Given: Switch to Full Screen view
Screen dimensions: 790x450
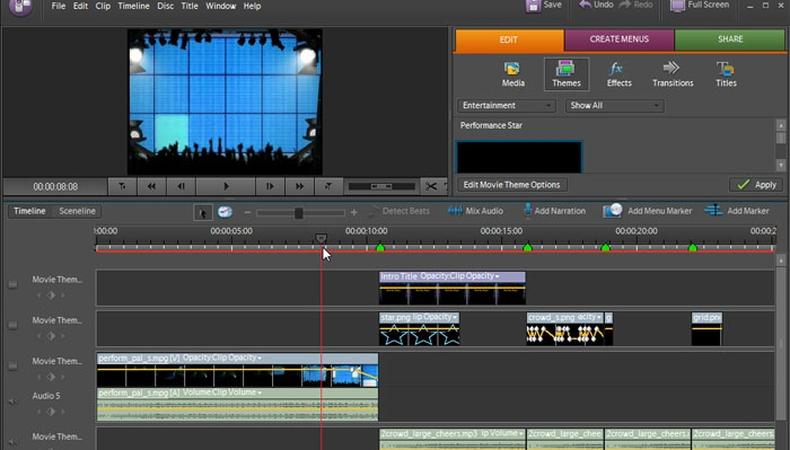Looking at the screenshot, I should coord(699,6).
